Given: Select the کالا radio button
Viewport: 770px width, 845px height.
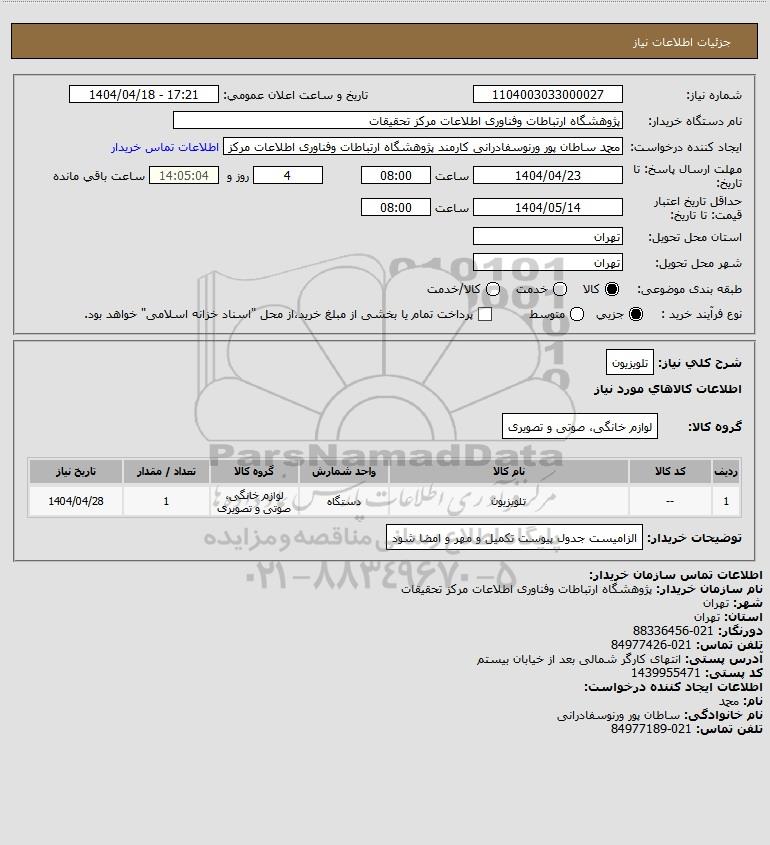Looking at the screenshot, I should (612, 289).
